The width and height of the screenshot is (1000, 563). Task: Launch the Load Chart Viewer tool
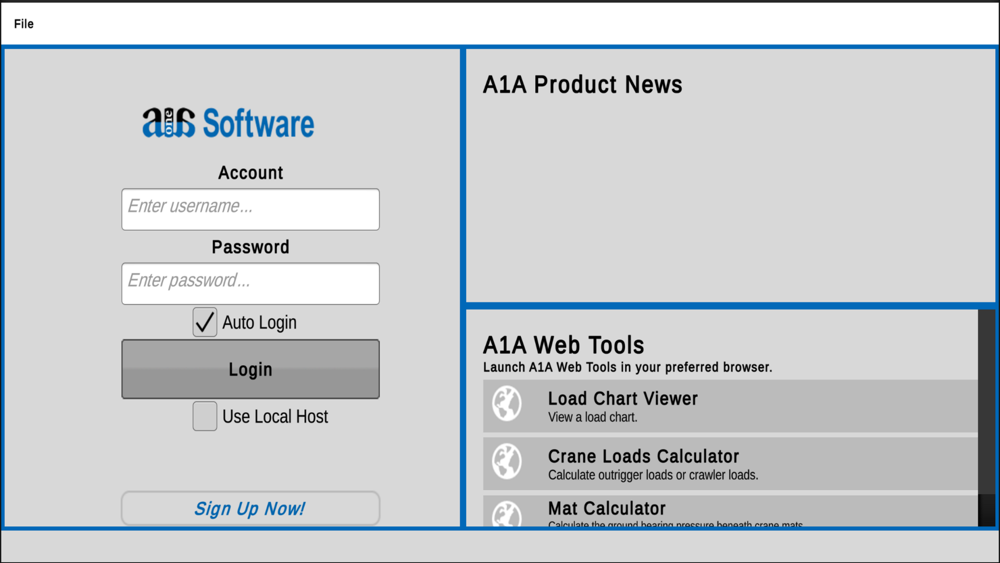(x=730, y=406)
